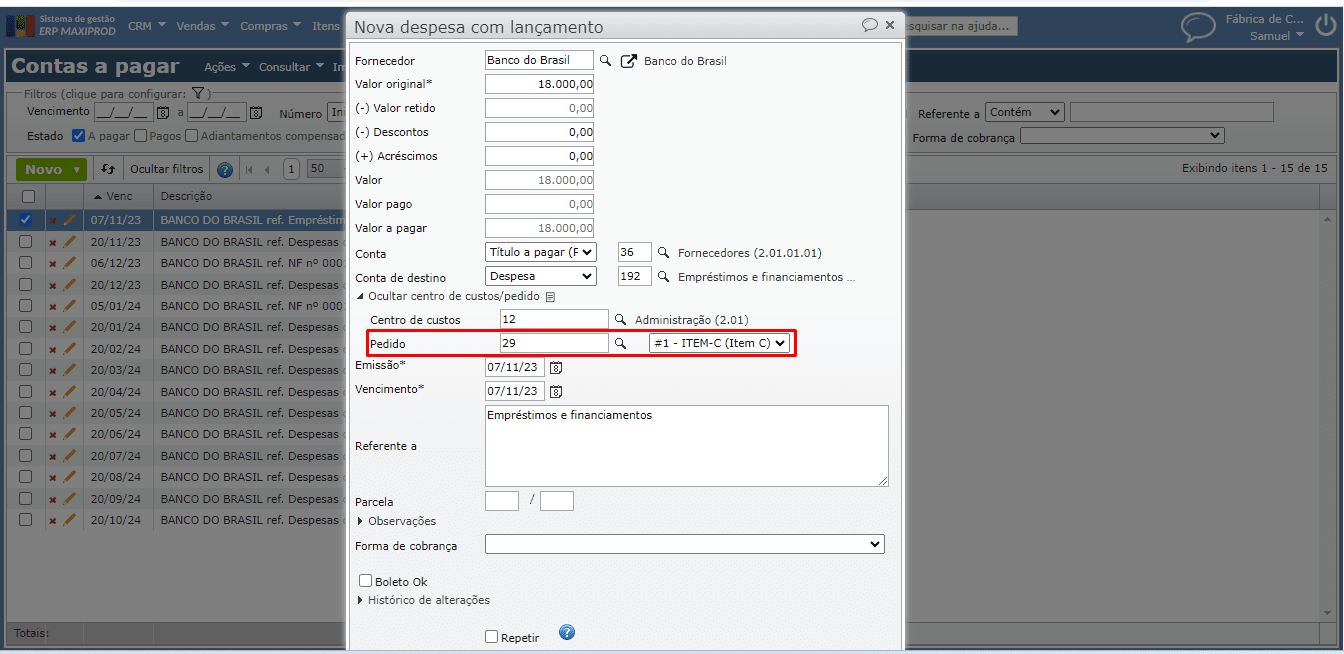This screenshot has width=1344, height=654.
Task: Click the Referente a text area
Action: [x=687, y=446]
